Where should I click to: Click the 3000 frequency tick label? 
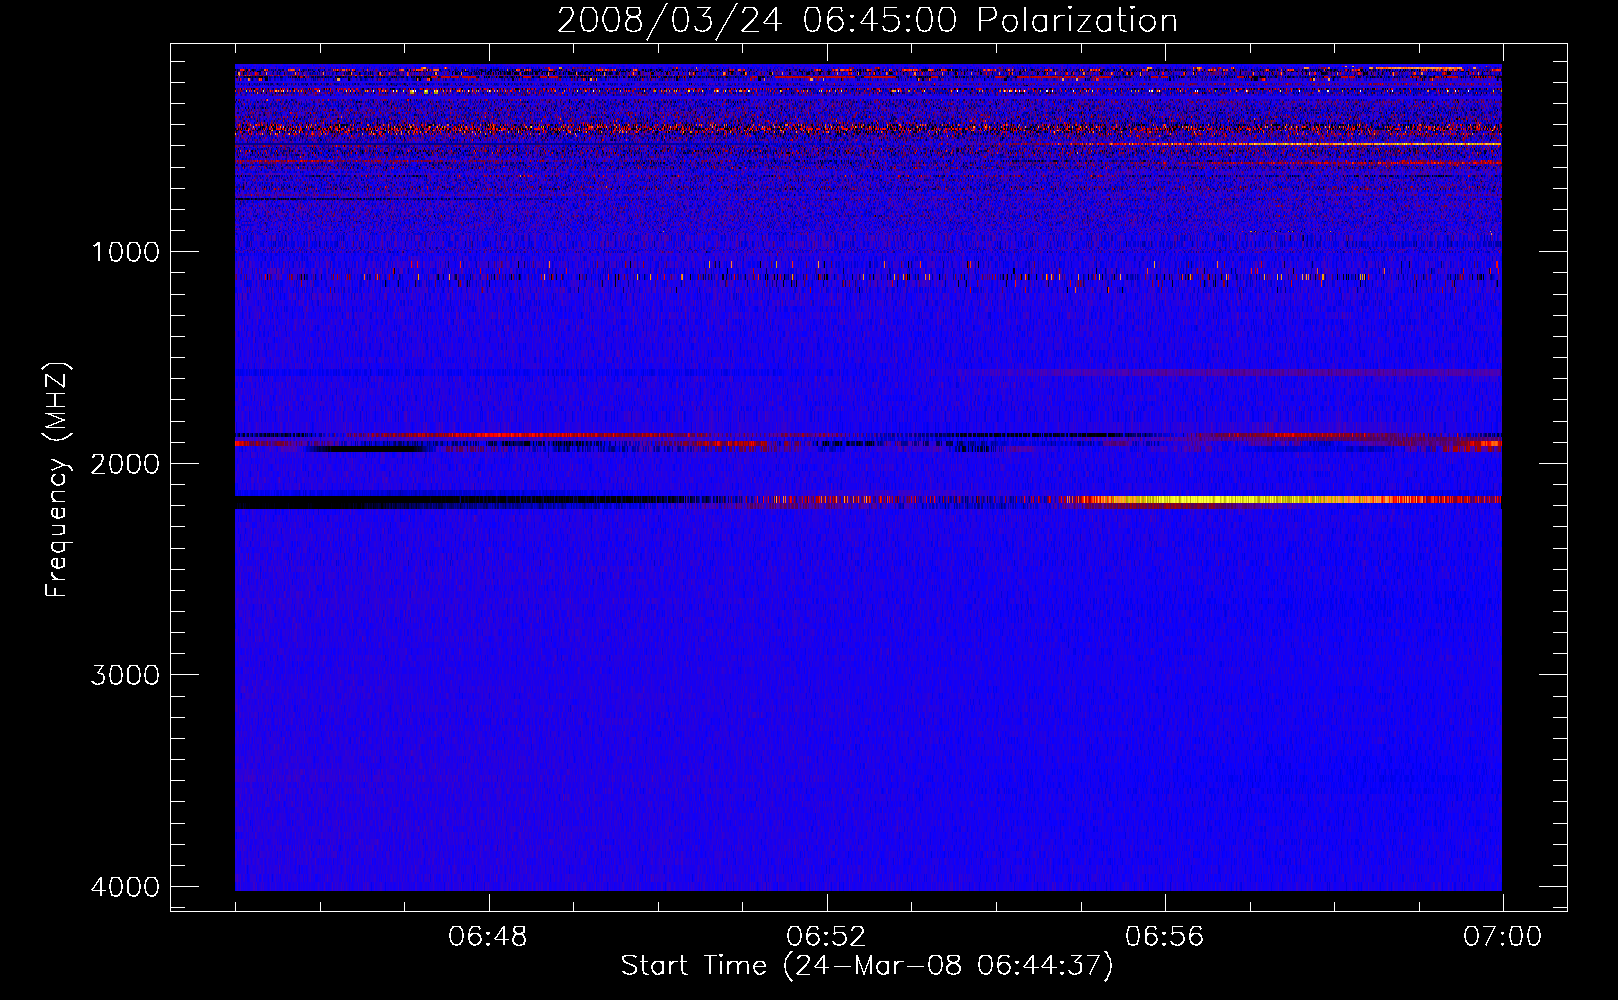point(125,675)
